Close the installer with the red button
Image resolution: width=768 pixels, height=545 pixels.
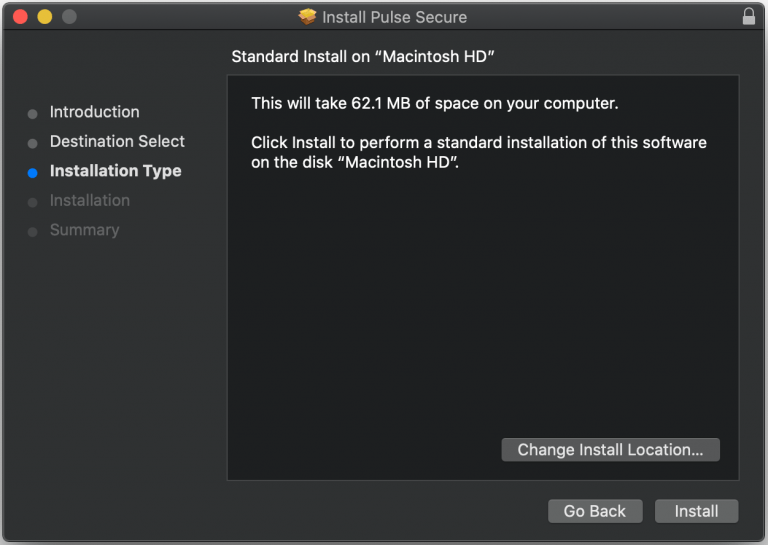[x=20, y=17]
